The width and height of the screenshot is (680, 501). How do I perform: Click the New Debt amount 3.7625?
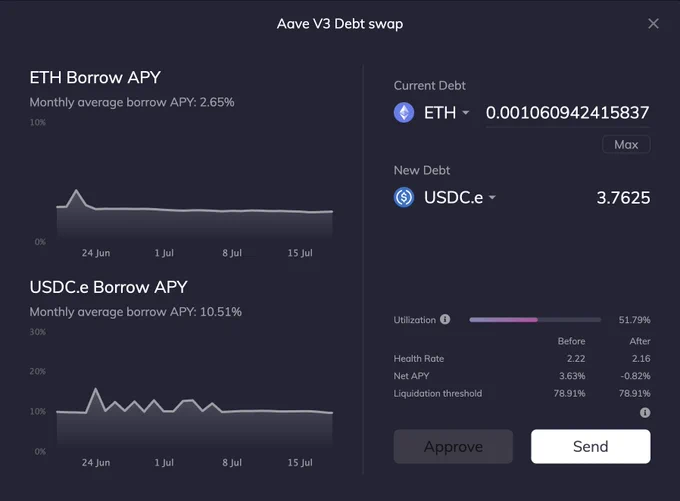click(x=623, y=198)
